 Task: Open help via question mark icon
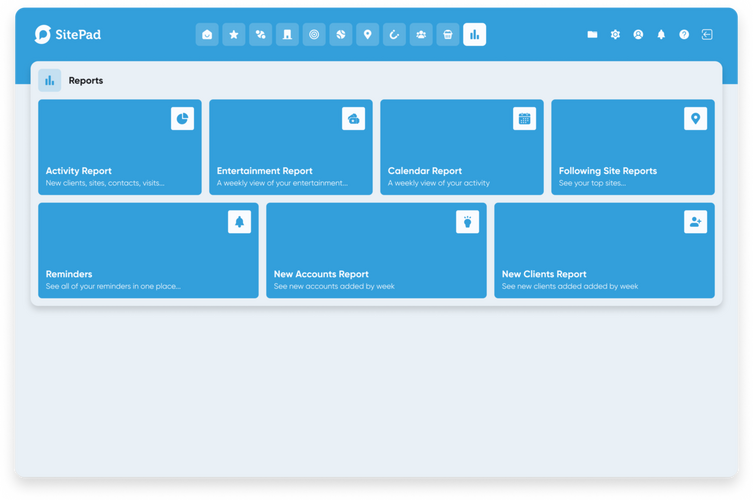coord(684,35)
